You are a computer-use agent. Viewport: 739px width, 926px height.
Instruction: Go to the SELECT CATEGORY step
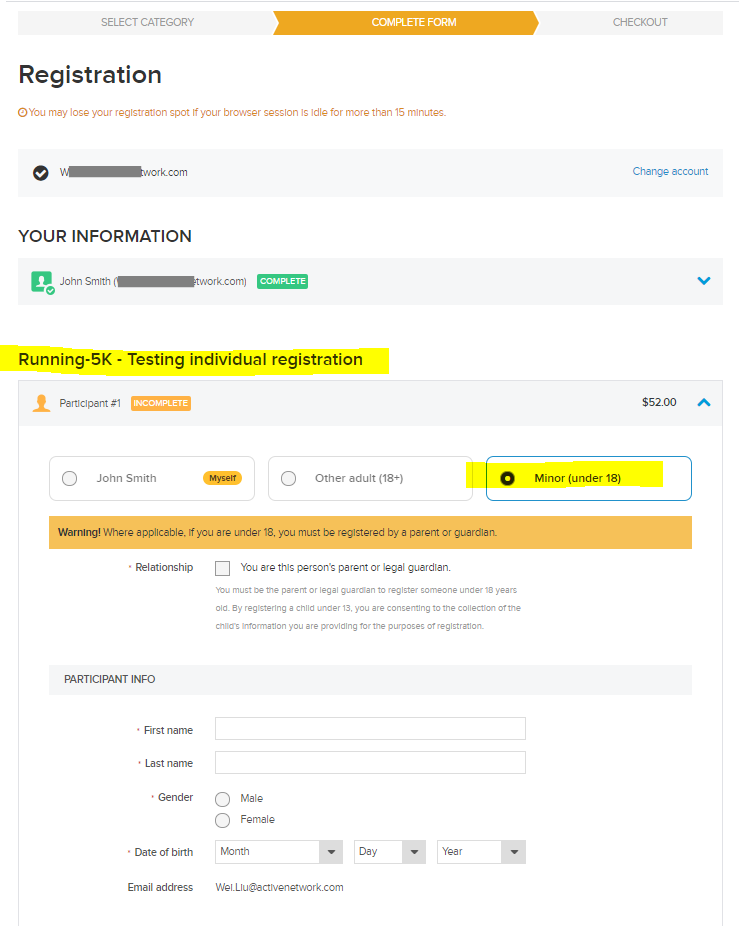coord(147,22)
